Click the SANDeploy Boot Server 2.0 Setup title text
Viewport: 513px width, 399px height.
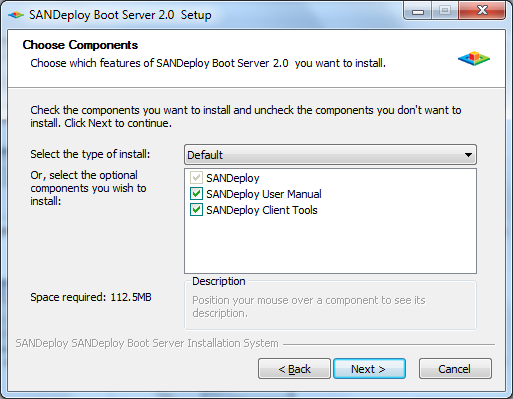coord(120,15)
